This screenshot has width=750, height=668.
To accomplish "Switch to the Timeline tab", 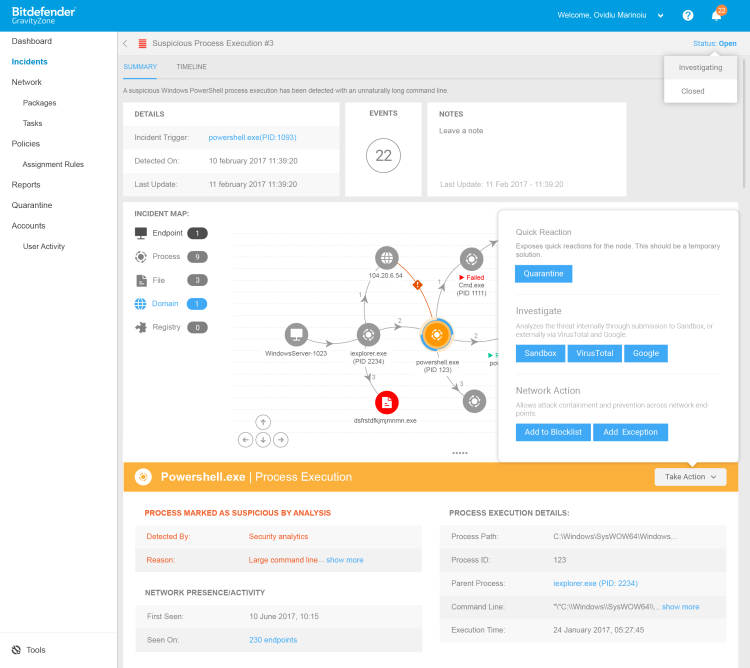I will click(x=191, y=67).
